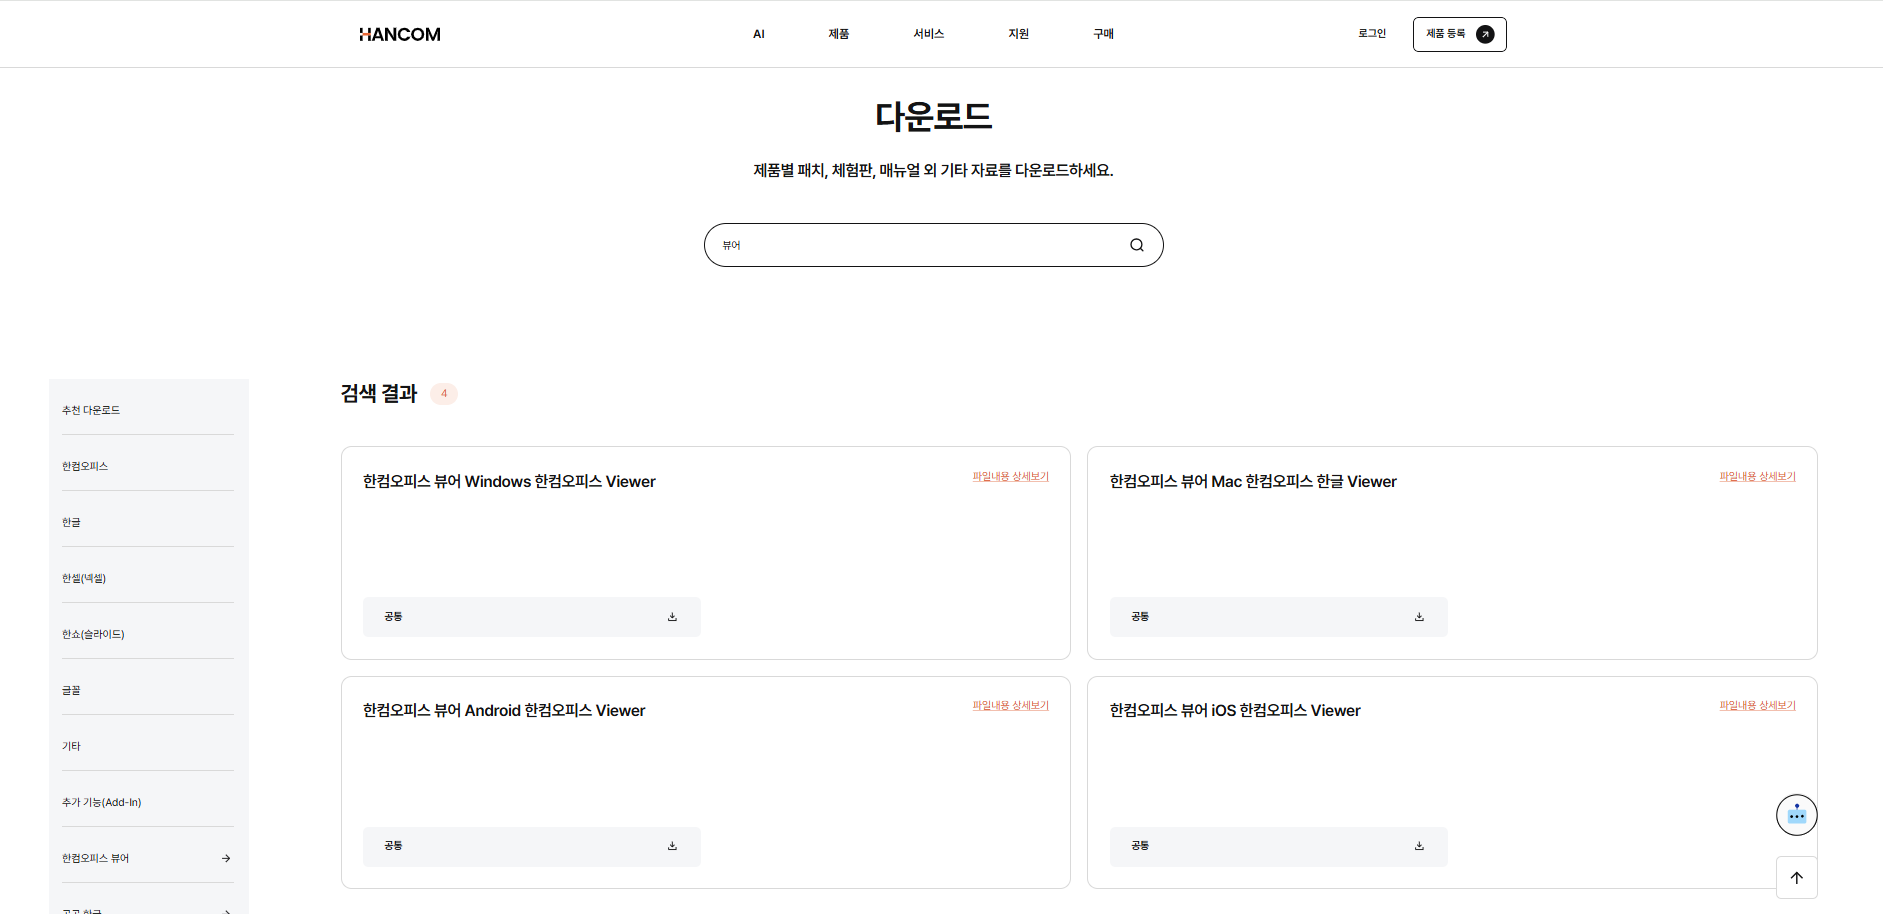This screenshot has width=1883, height=914.
Task: Download the Mac viewer 공통 file
Action: tap(1419, 617)
